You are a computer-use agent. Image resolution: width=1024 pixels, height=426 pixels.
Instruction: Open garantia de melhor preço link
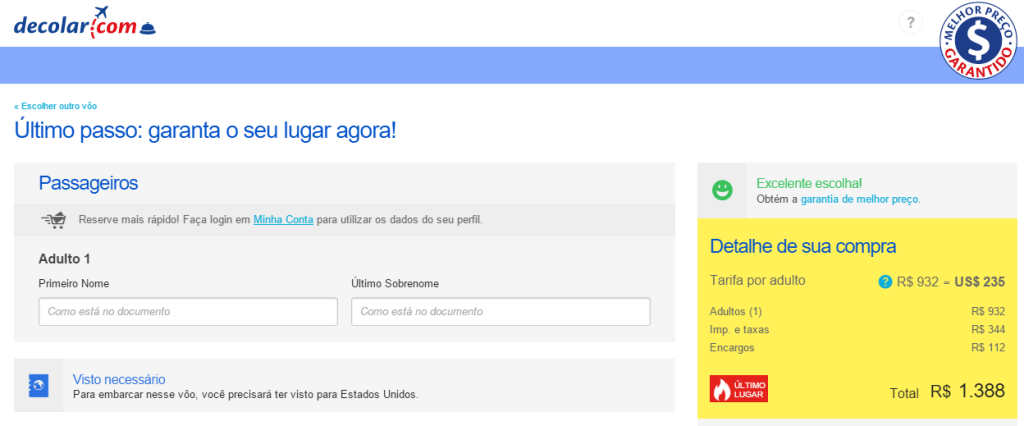(x=859, y=199)
